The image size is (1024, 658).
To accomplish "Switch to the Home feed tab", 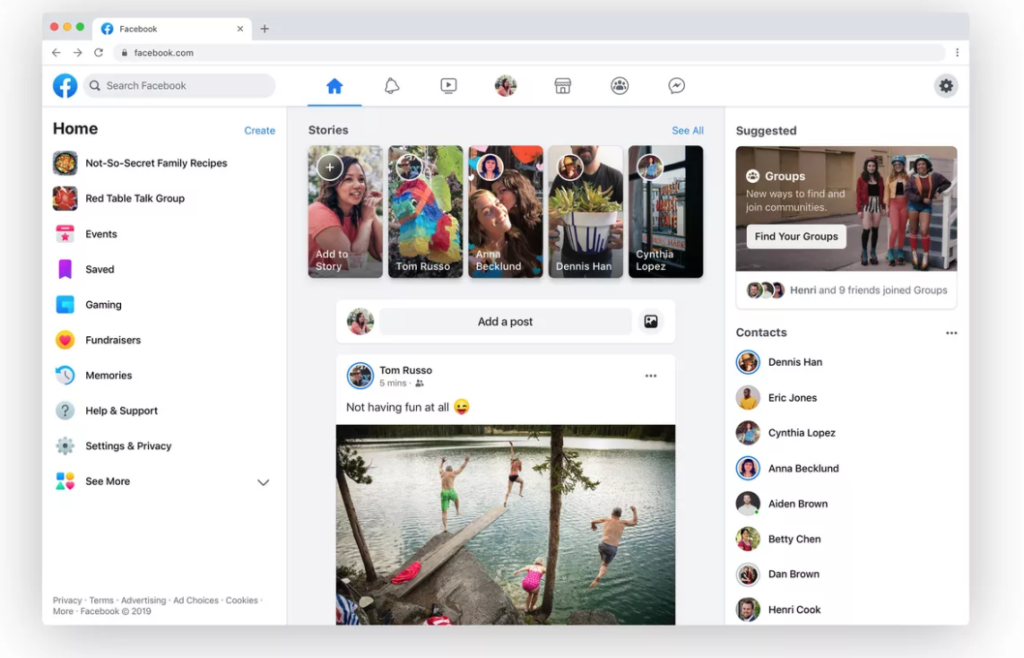I will [335, 86].
